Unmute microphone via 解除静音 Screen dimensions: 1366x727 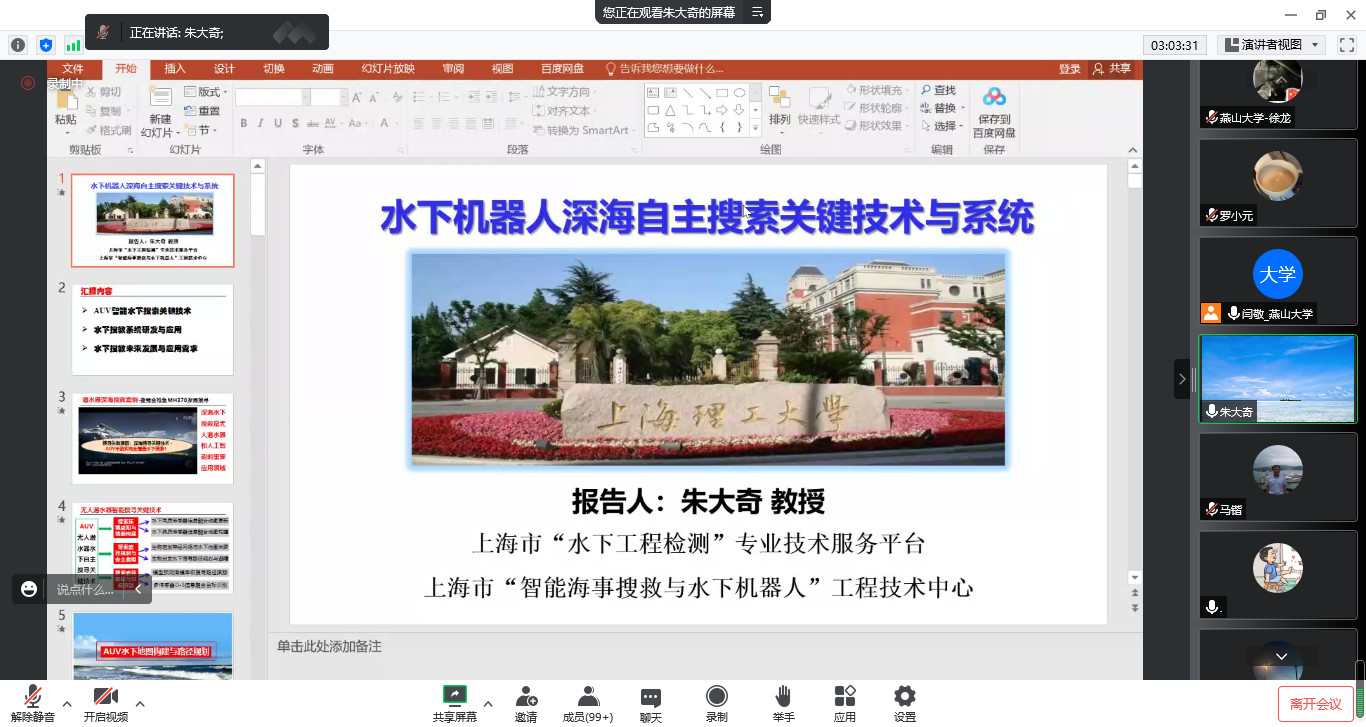click(33, 696)
